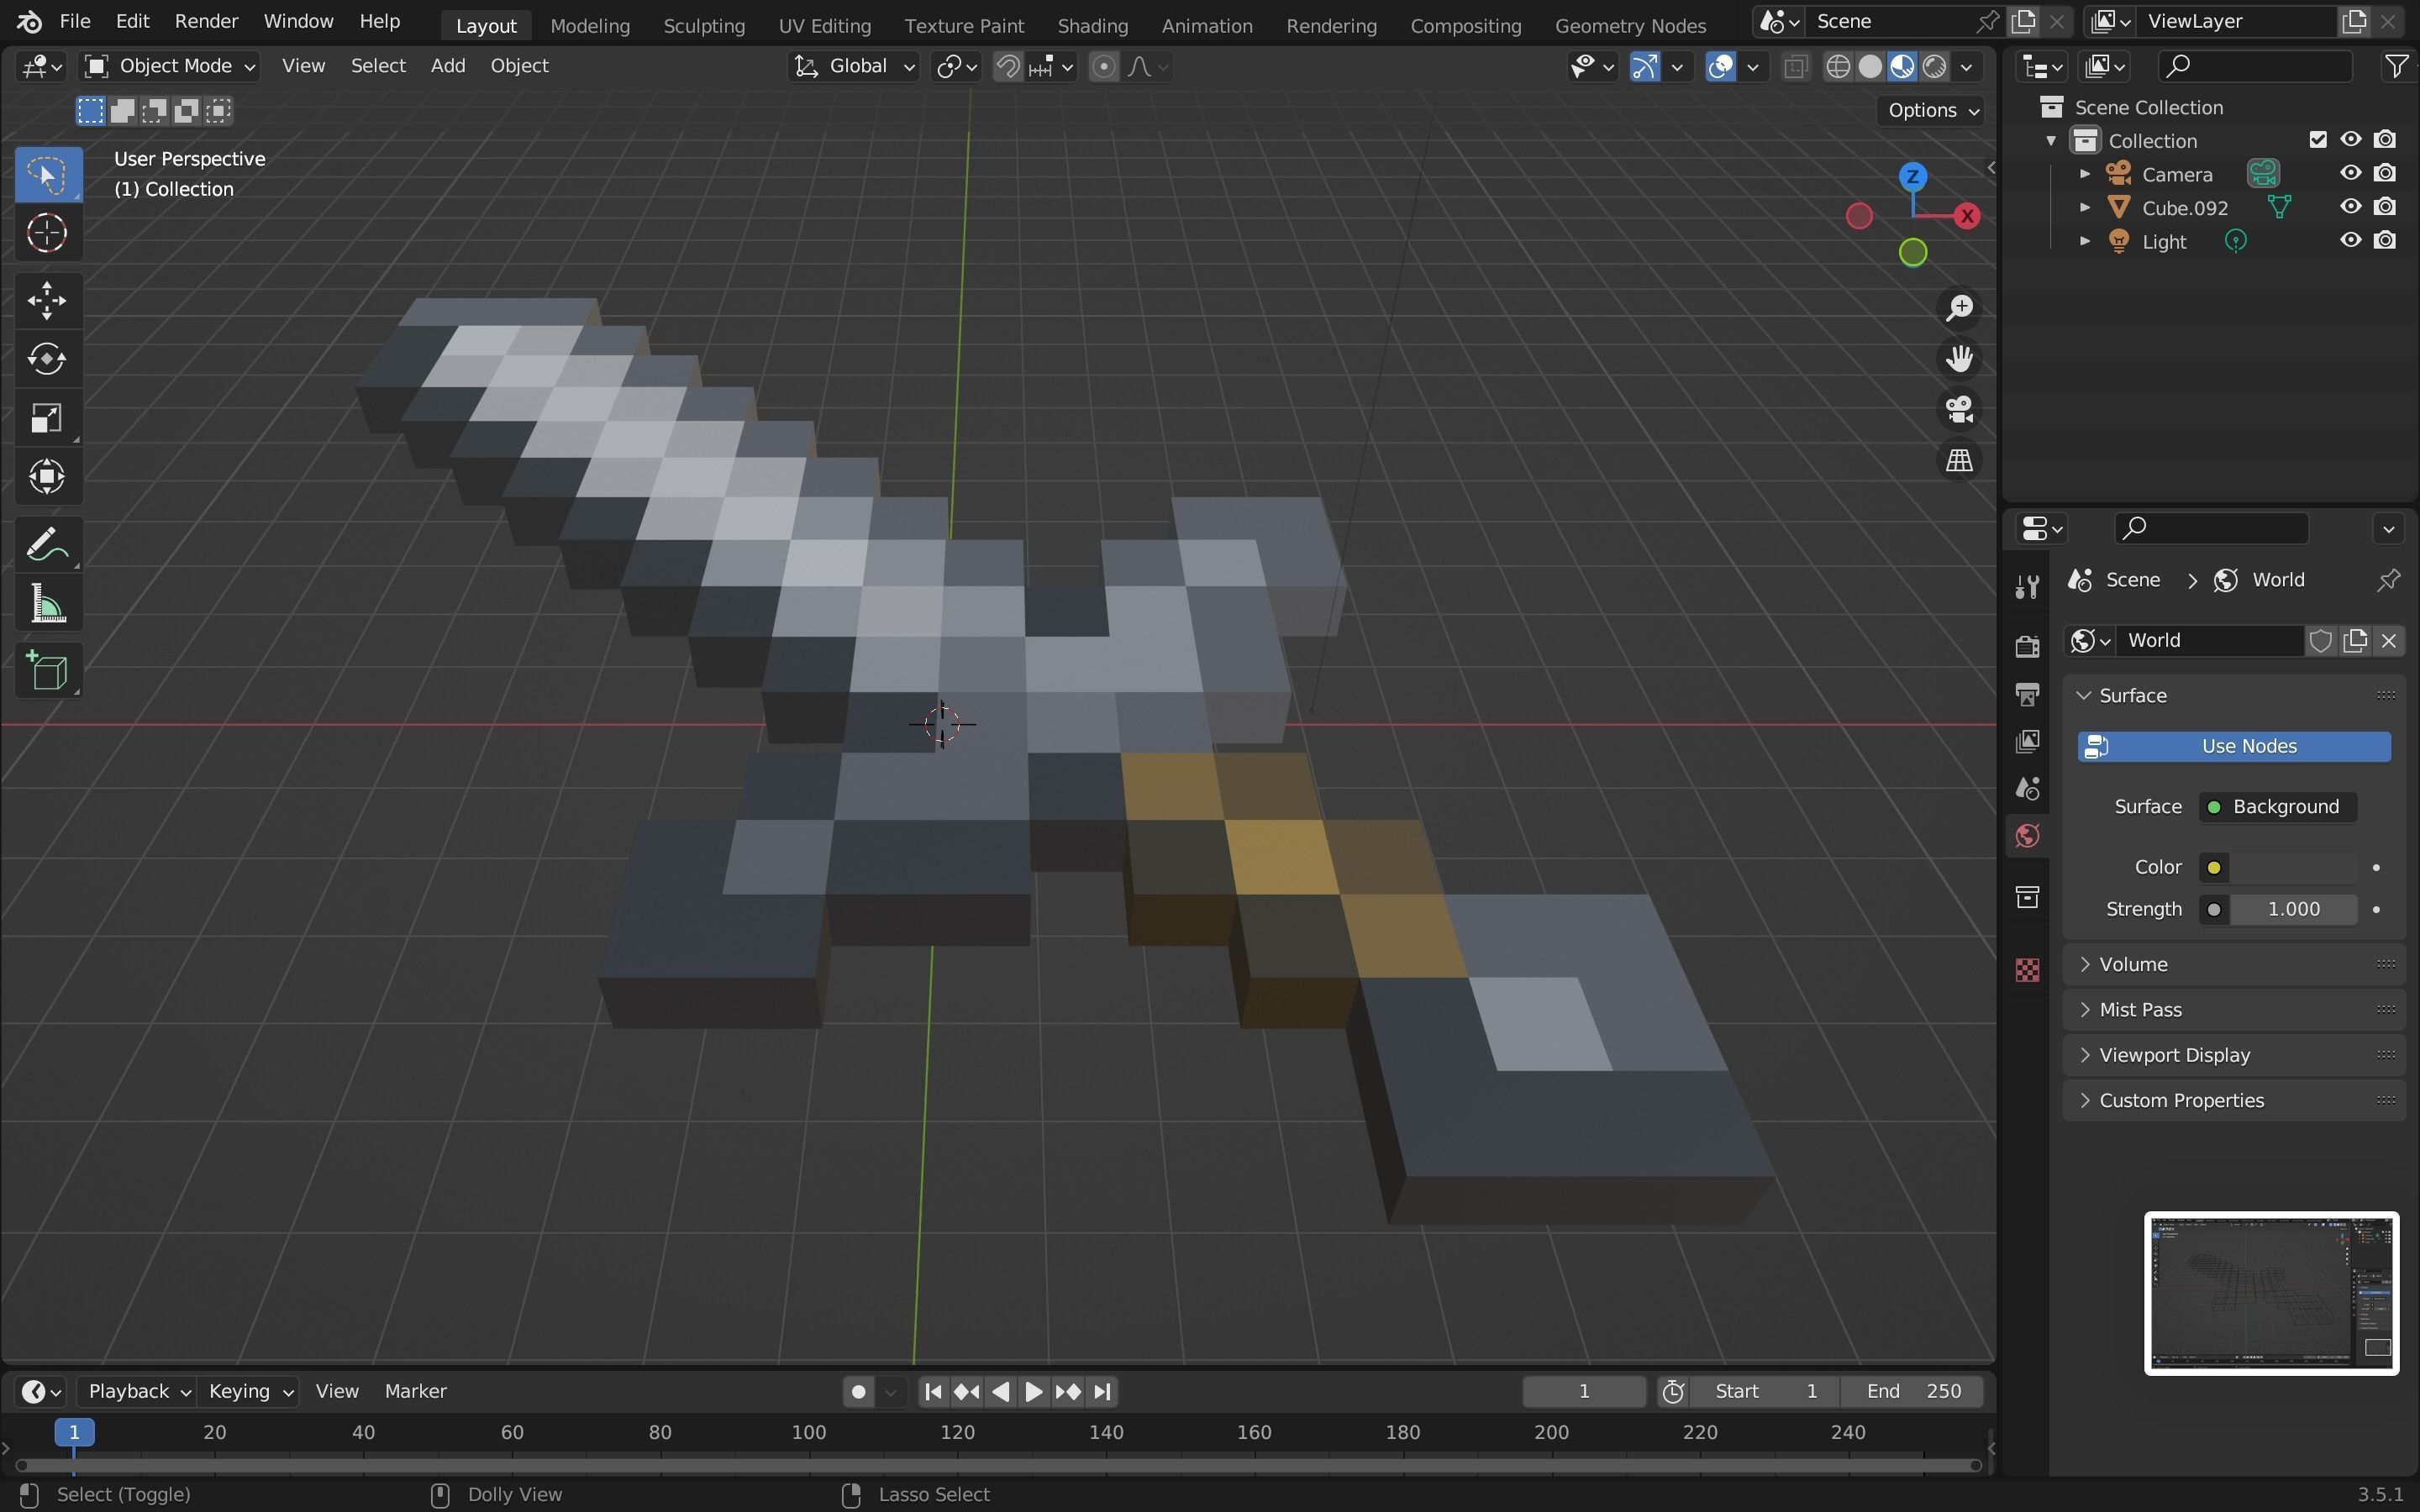Select wireframe viewport shading
Screen dimensions: 2420x1512
[1838, 66]
